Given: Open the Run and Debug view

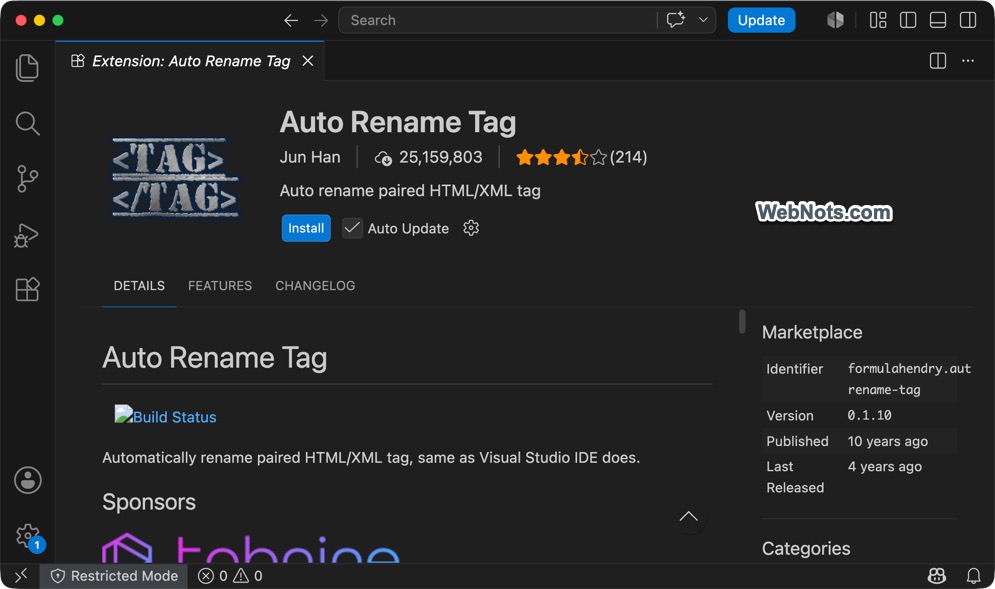Looking at the screenshot, I should pos(27,235).
